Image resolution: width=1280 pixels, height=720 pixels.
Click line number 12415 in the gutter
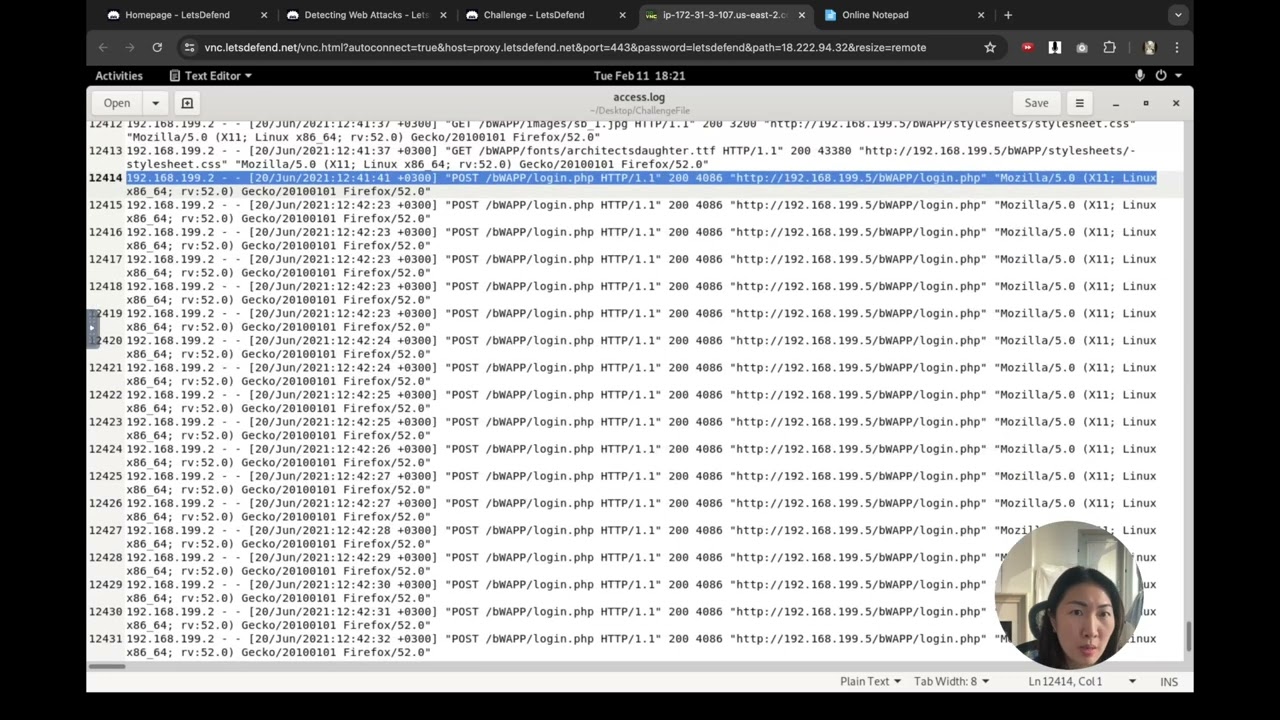[105, 205]
